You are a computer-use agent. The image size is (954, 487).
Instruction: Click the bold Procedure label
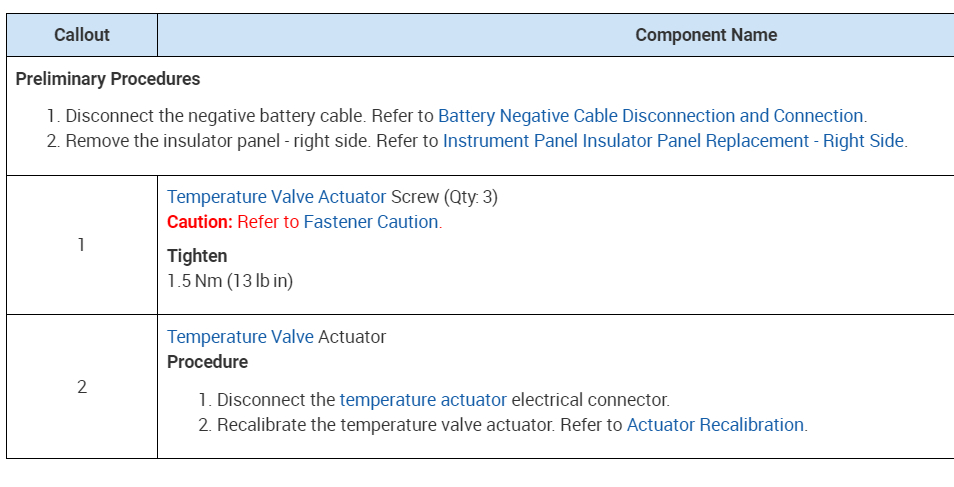207,362
